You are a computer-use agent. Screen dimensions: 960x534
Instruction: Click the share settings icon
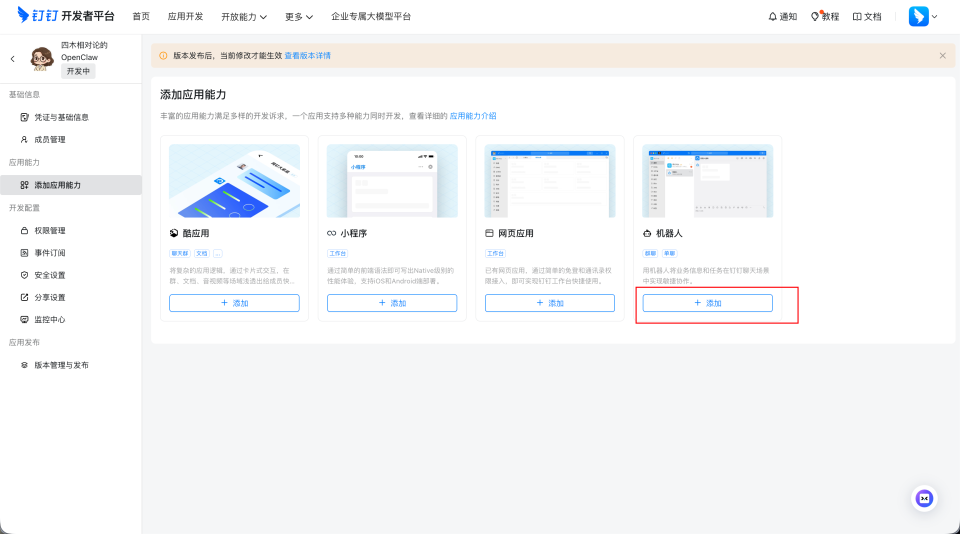click(x=24, y=298)
